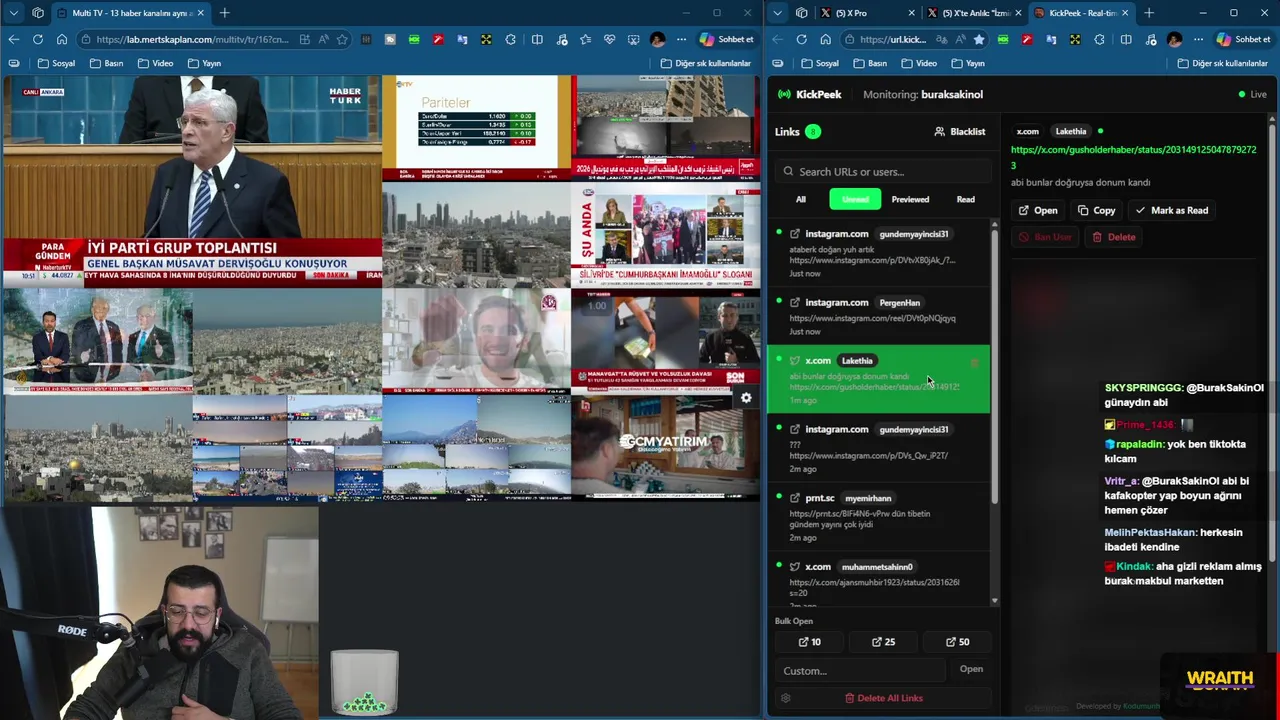Open KickPeek settings gear at bottom-left
1280x720 pixels.
(785, 698)
